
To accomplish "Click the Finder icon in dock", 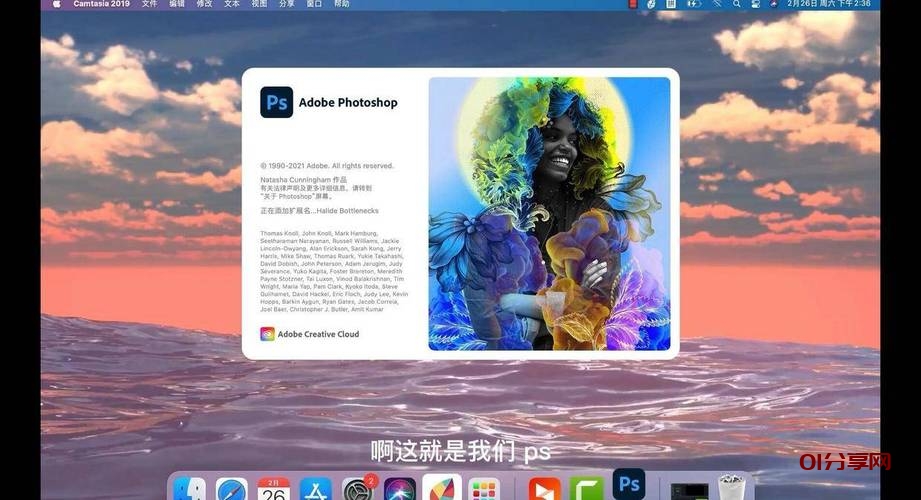I will 189,490.
